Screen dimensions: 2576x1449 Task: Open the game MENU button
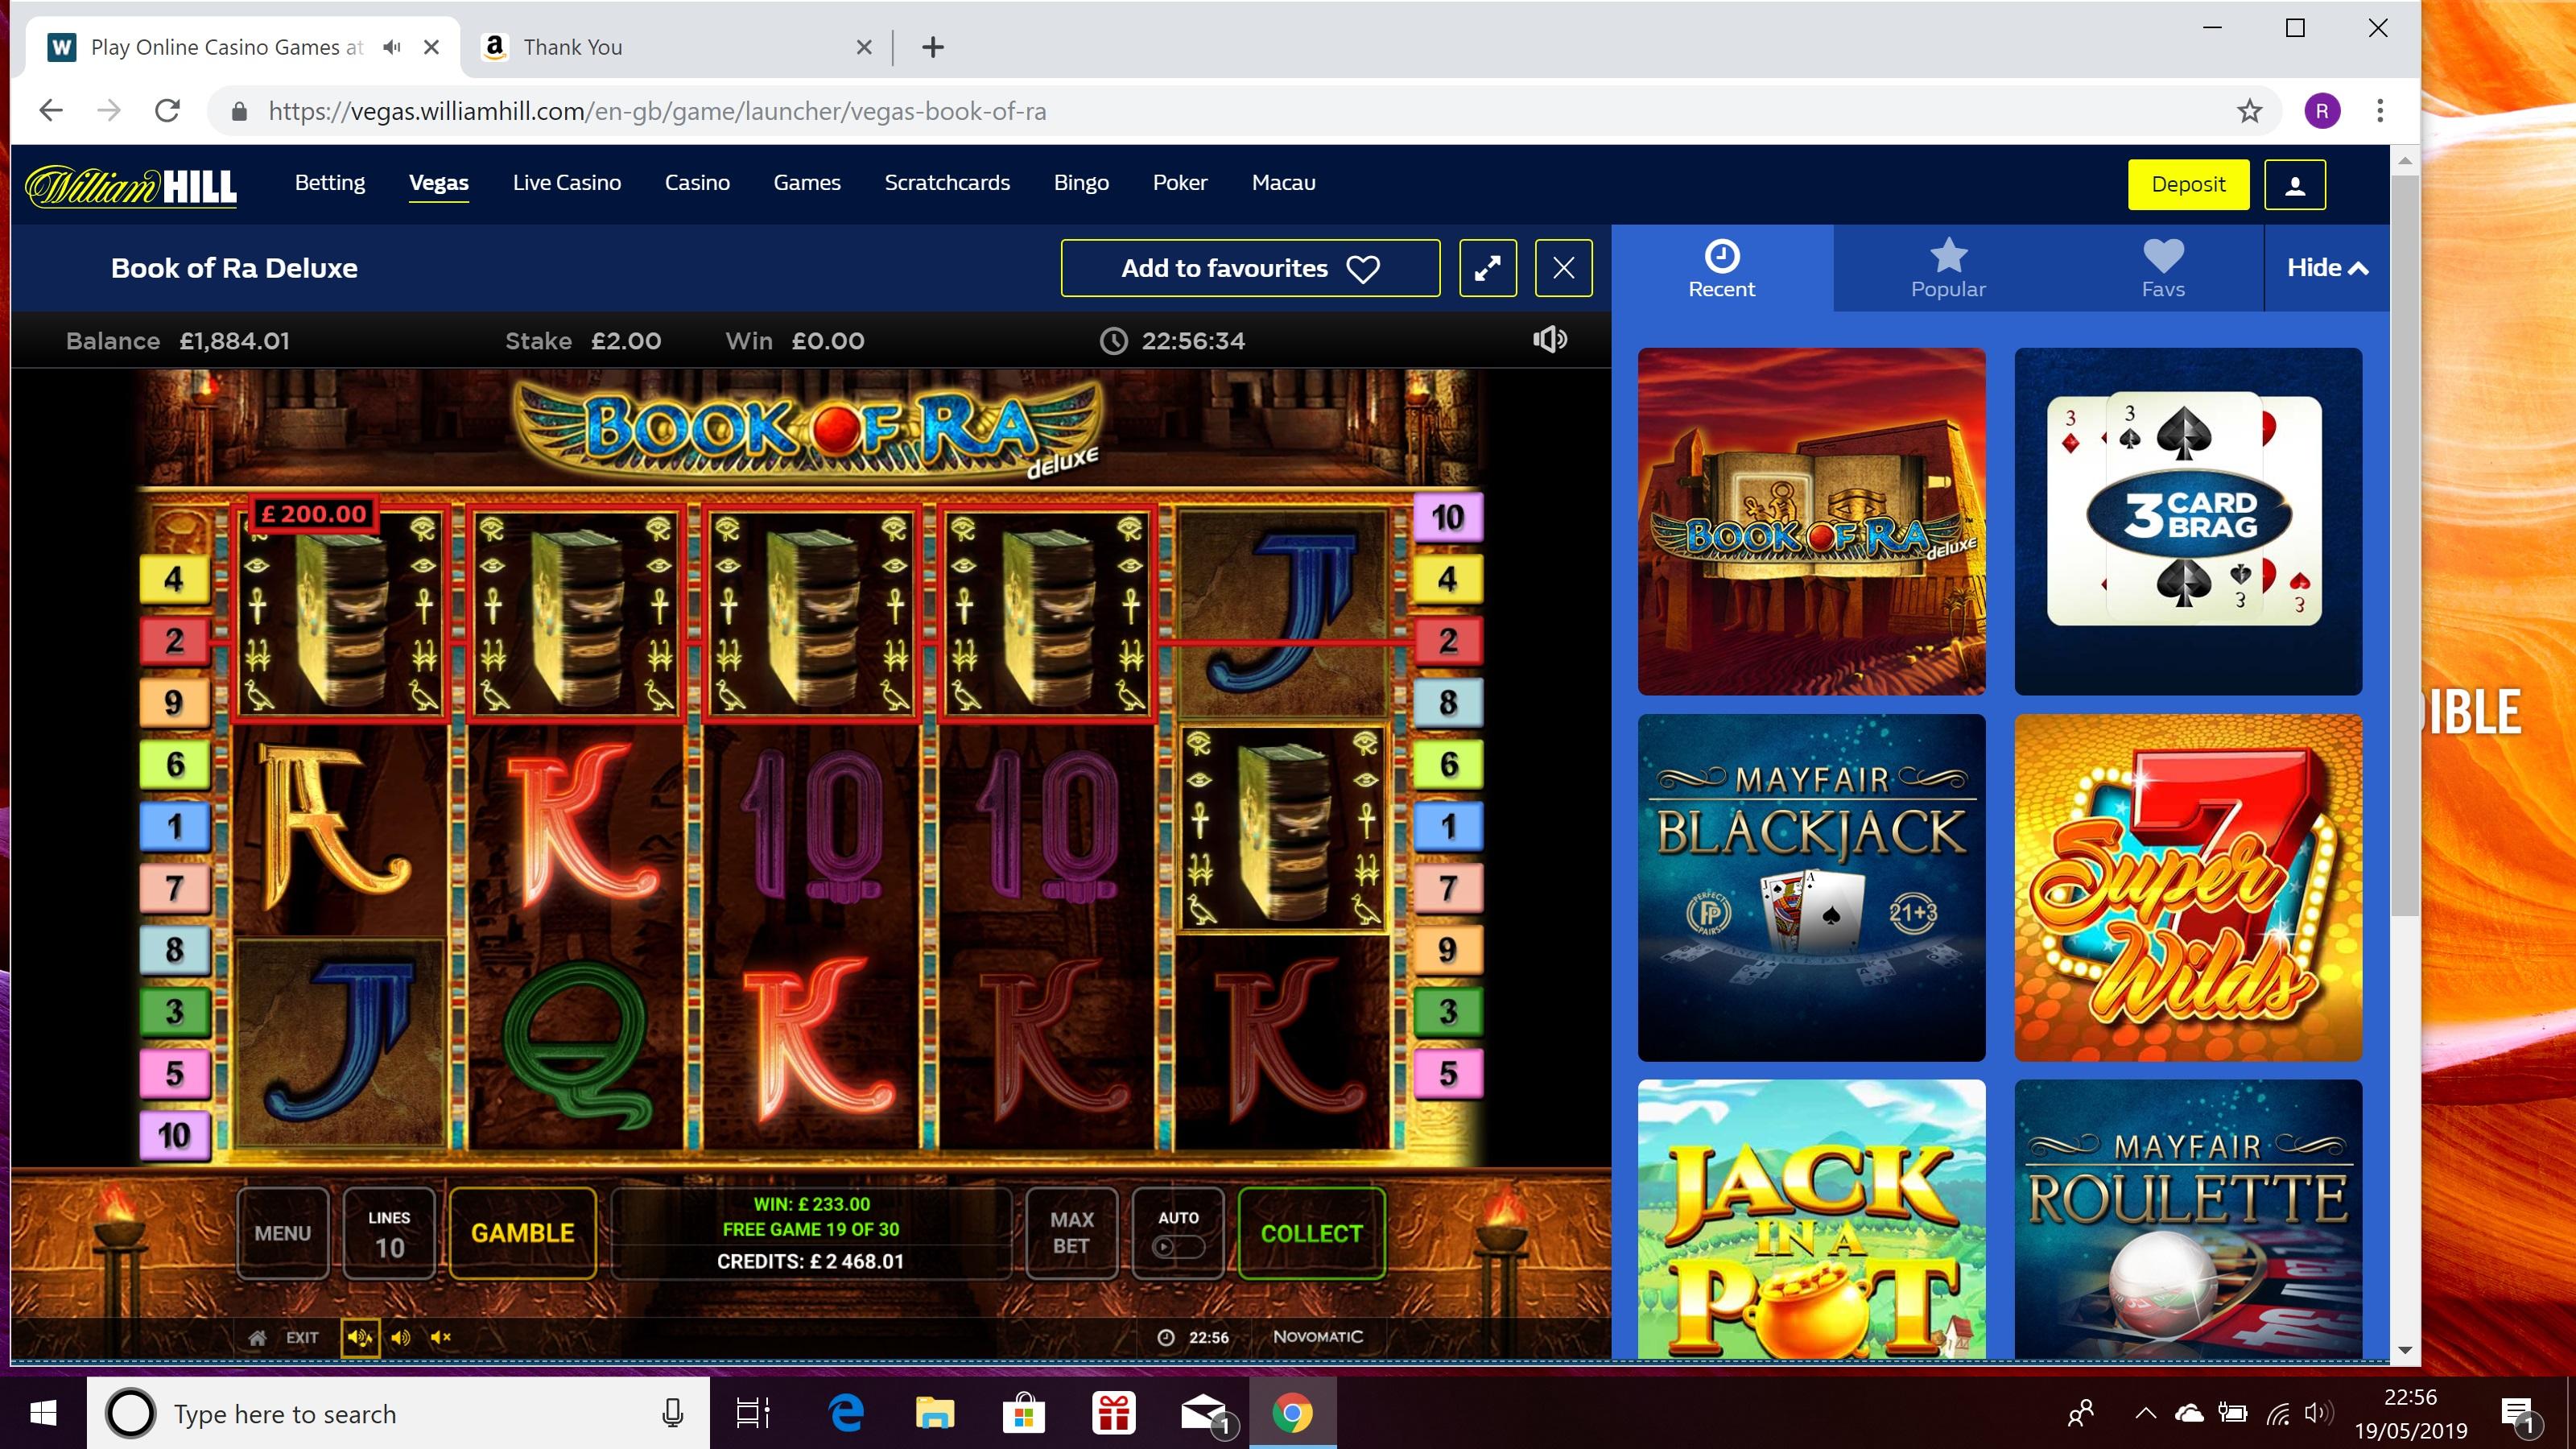tap(283, 1233)
